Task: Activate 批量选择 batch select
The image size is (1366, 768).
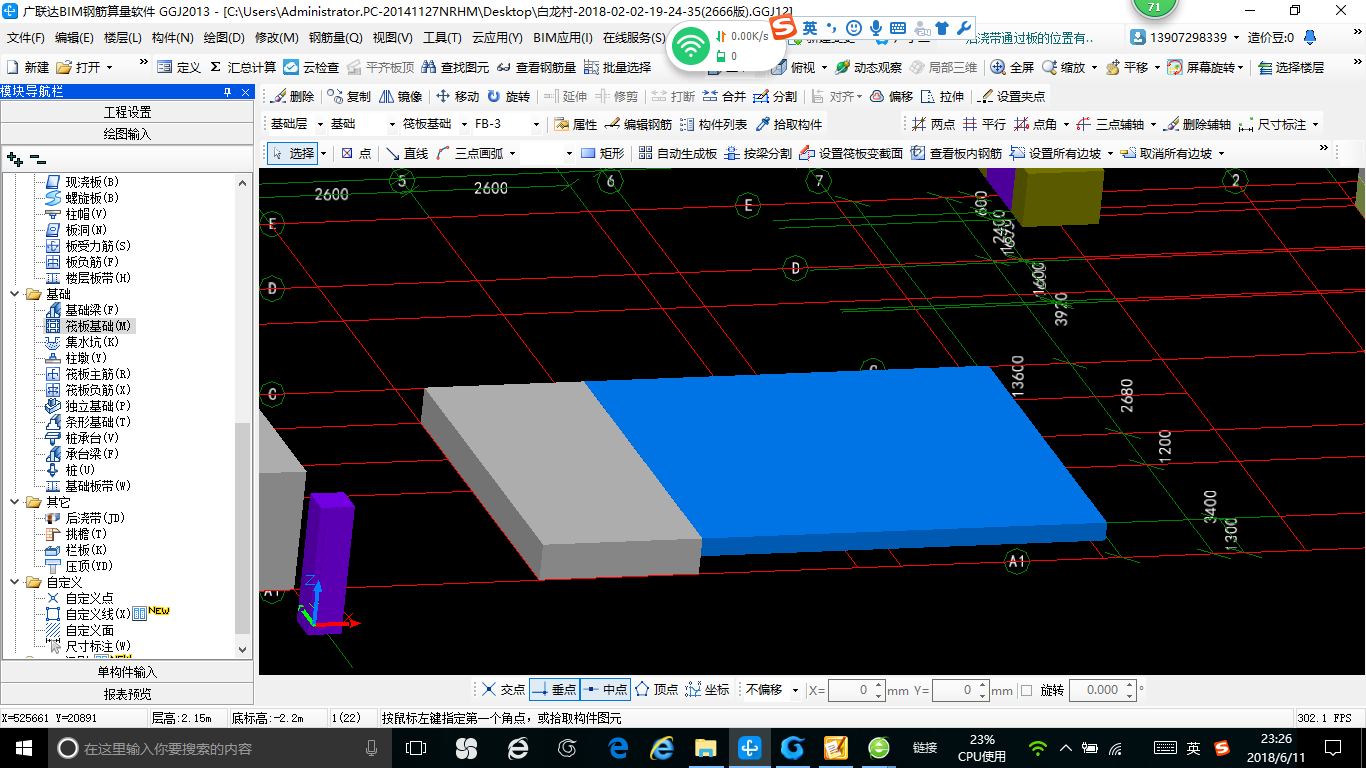Action: [617, 67]
